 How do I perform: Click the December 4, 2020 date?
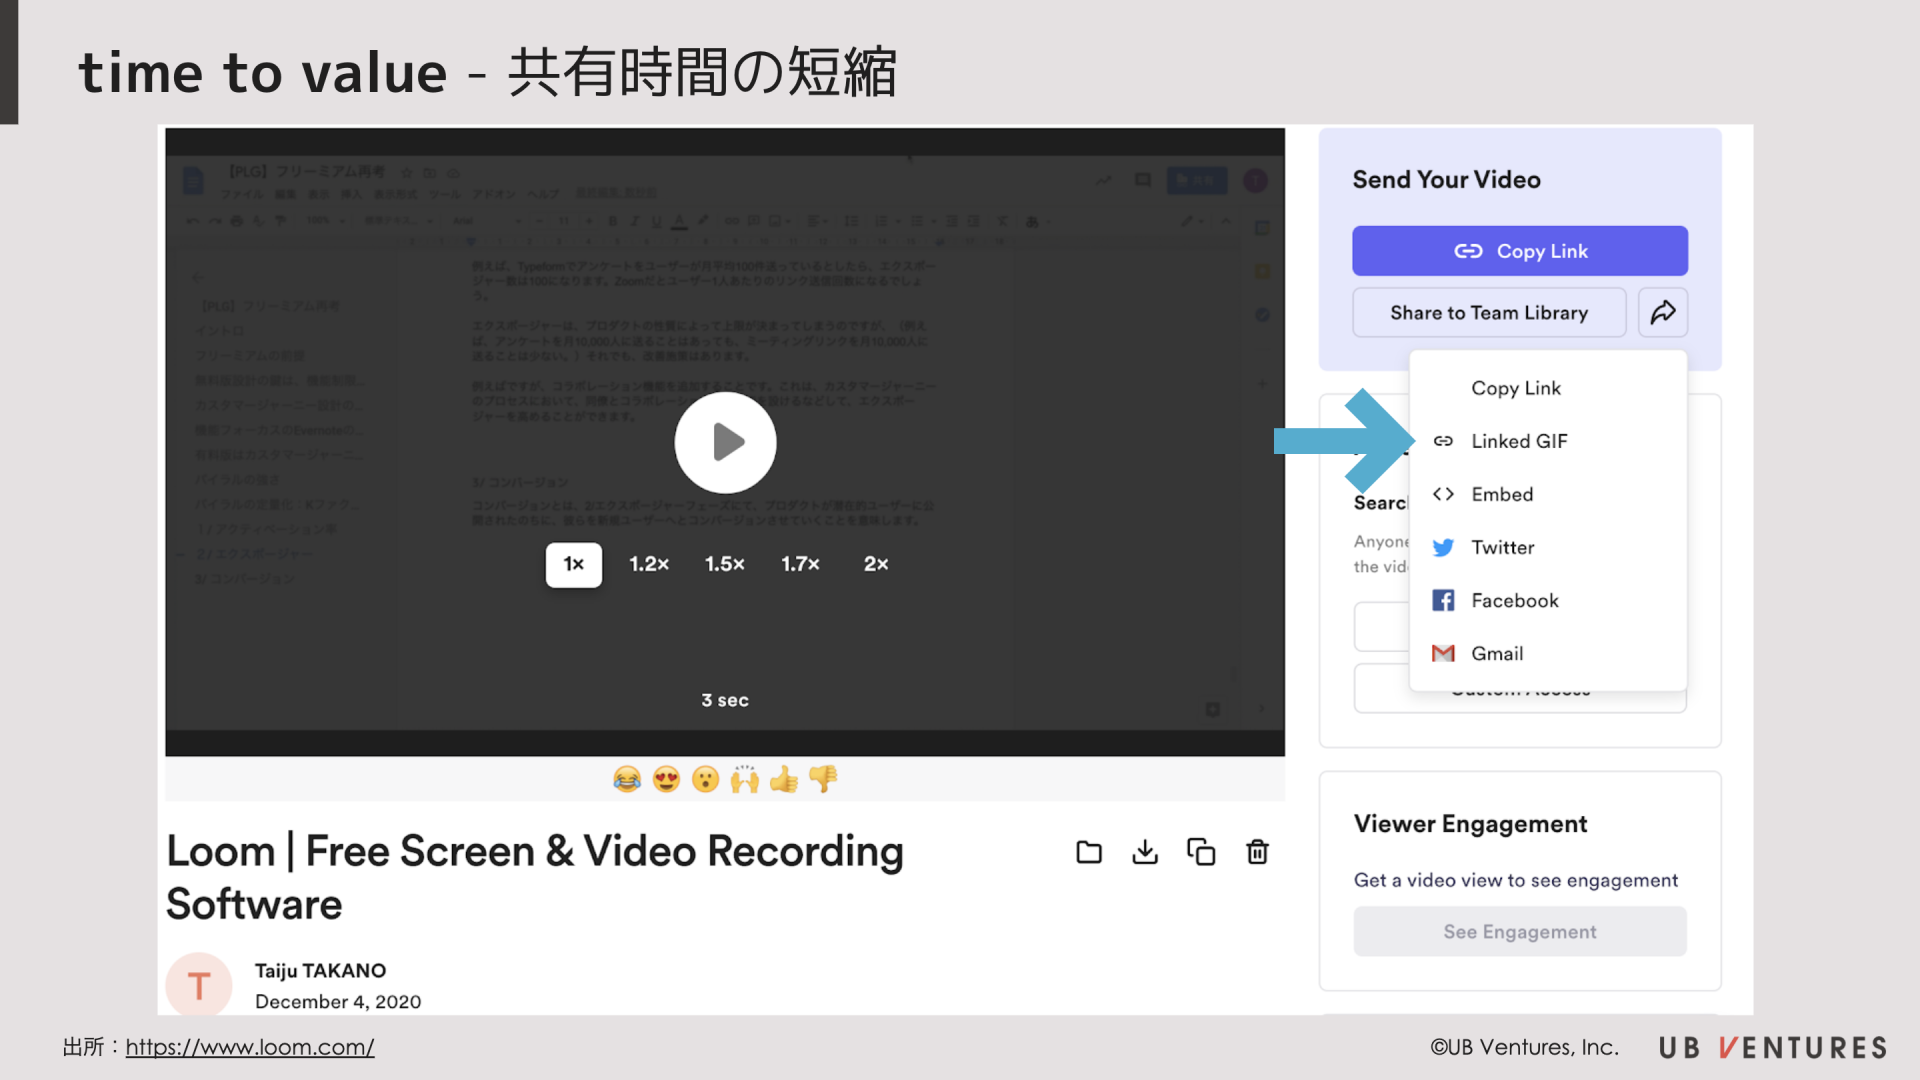pos(338,1002)
